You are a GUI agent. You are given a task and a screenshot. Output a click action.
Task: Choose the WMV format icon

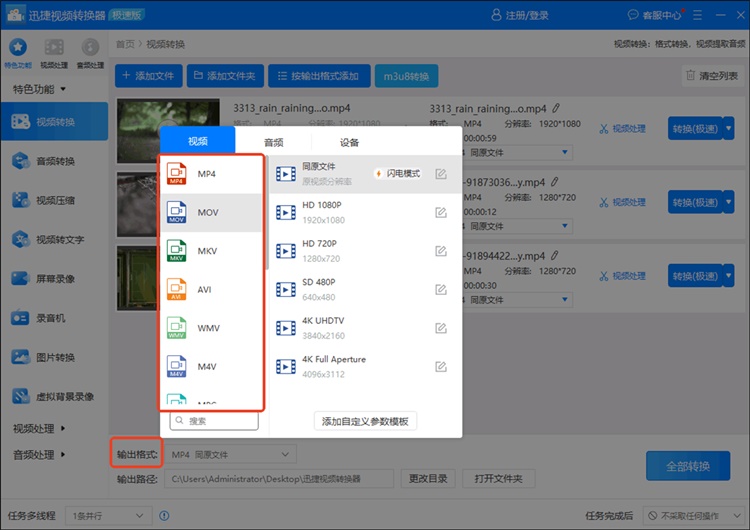click(176, 328)
